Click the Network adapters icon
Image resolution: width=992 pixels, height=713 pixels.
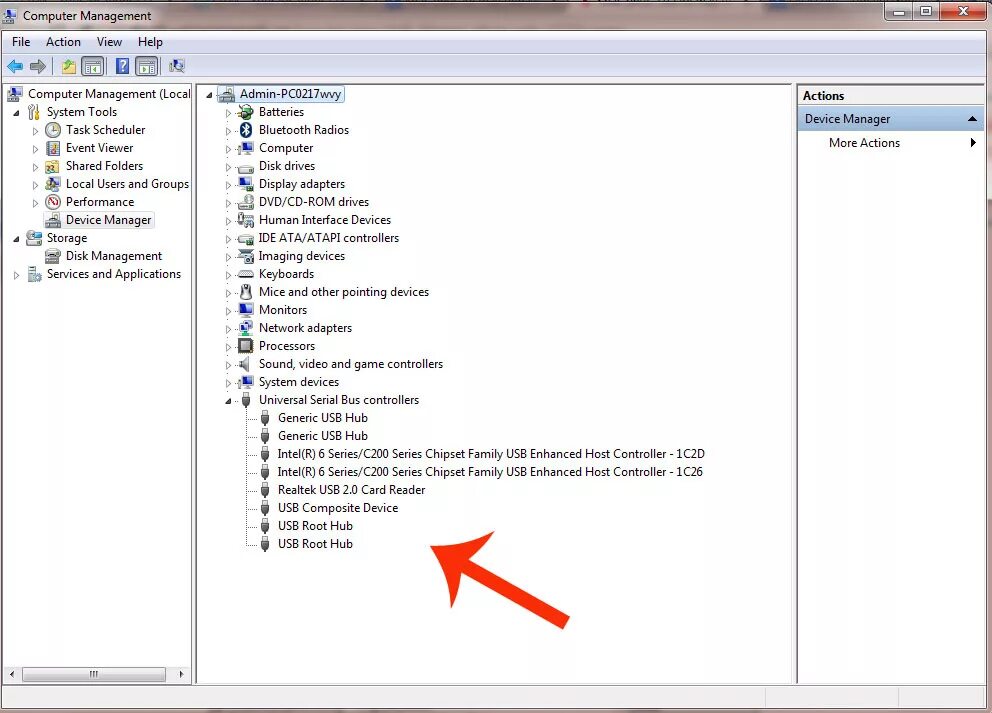(x=245, y=328)
